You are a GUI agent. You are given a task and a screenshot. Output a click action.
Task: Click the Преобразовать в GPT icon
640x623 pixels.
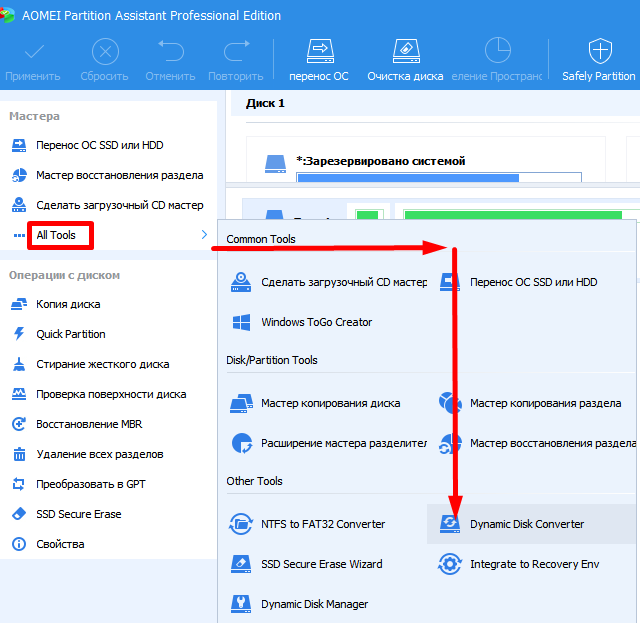[x=19, y=484]
